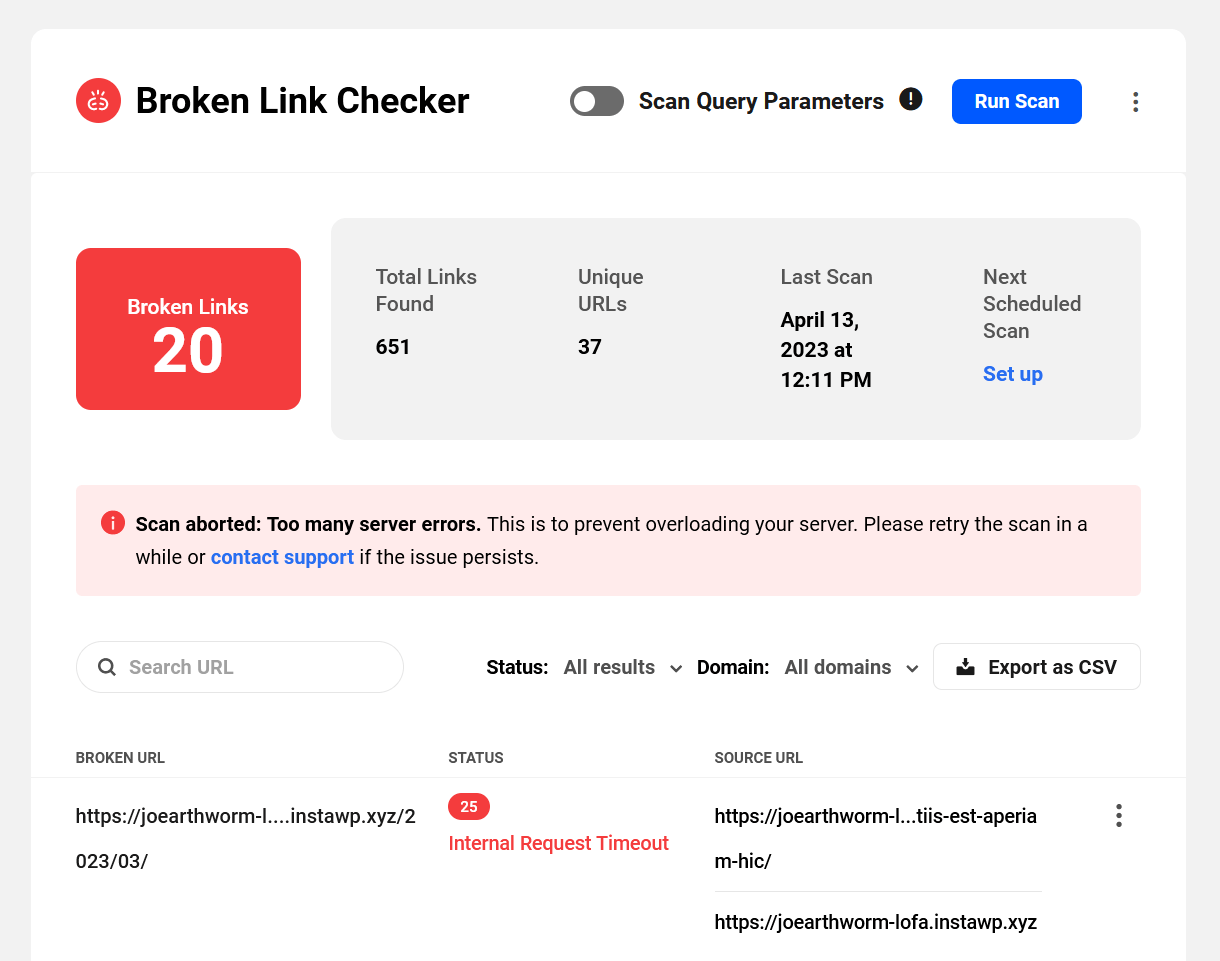Click the magnifier icon in the search field

(107, 666)
